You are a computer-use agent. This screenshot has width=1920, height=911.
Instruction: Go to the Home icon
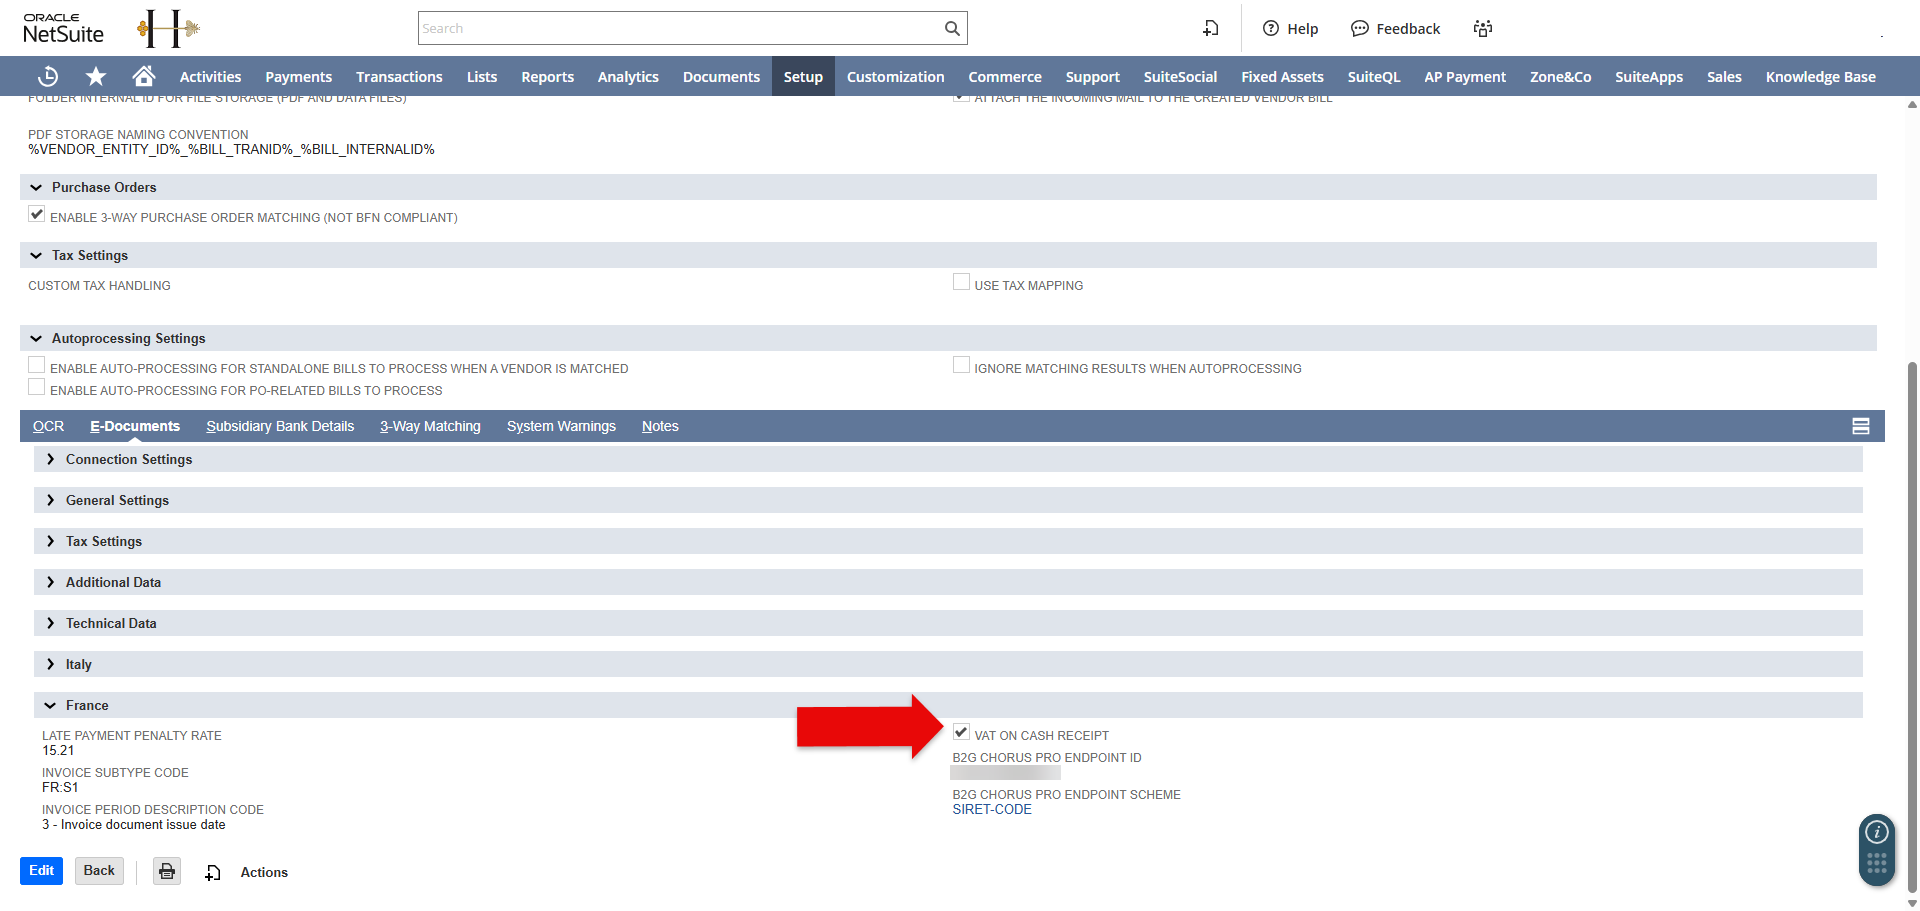[x=144, y=76]
